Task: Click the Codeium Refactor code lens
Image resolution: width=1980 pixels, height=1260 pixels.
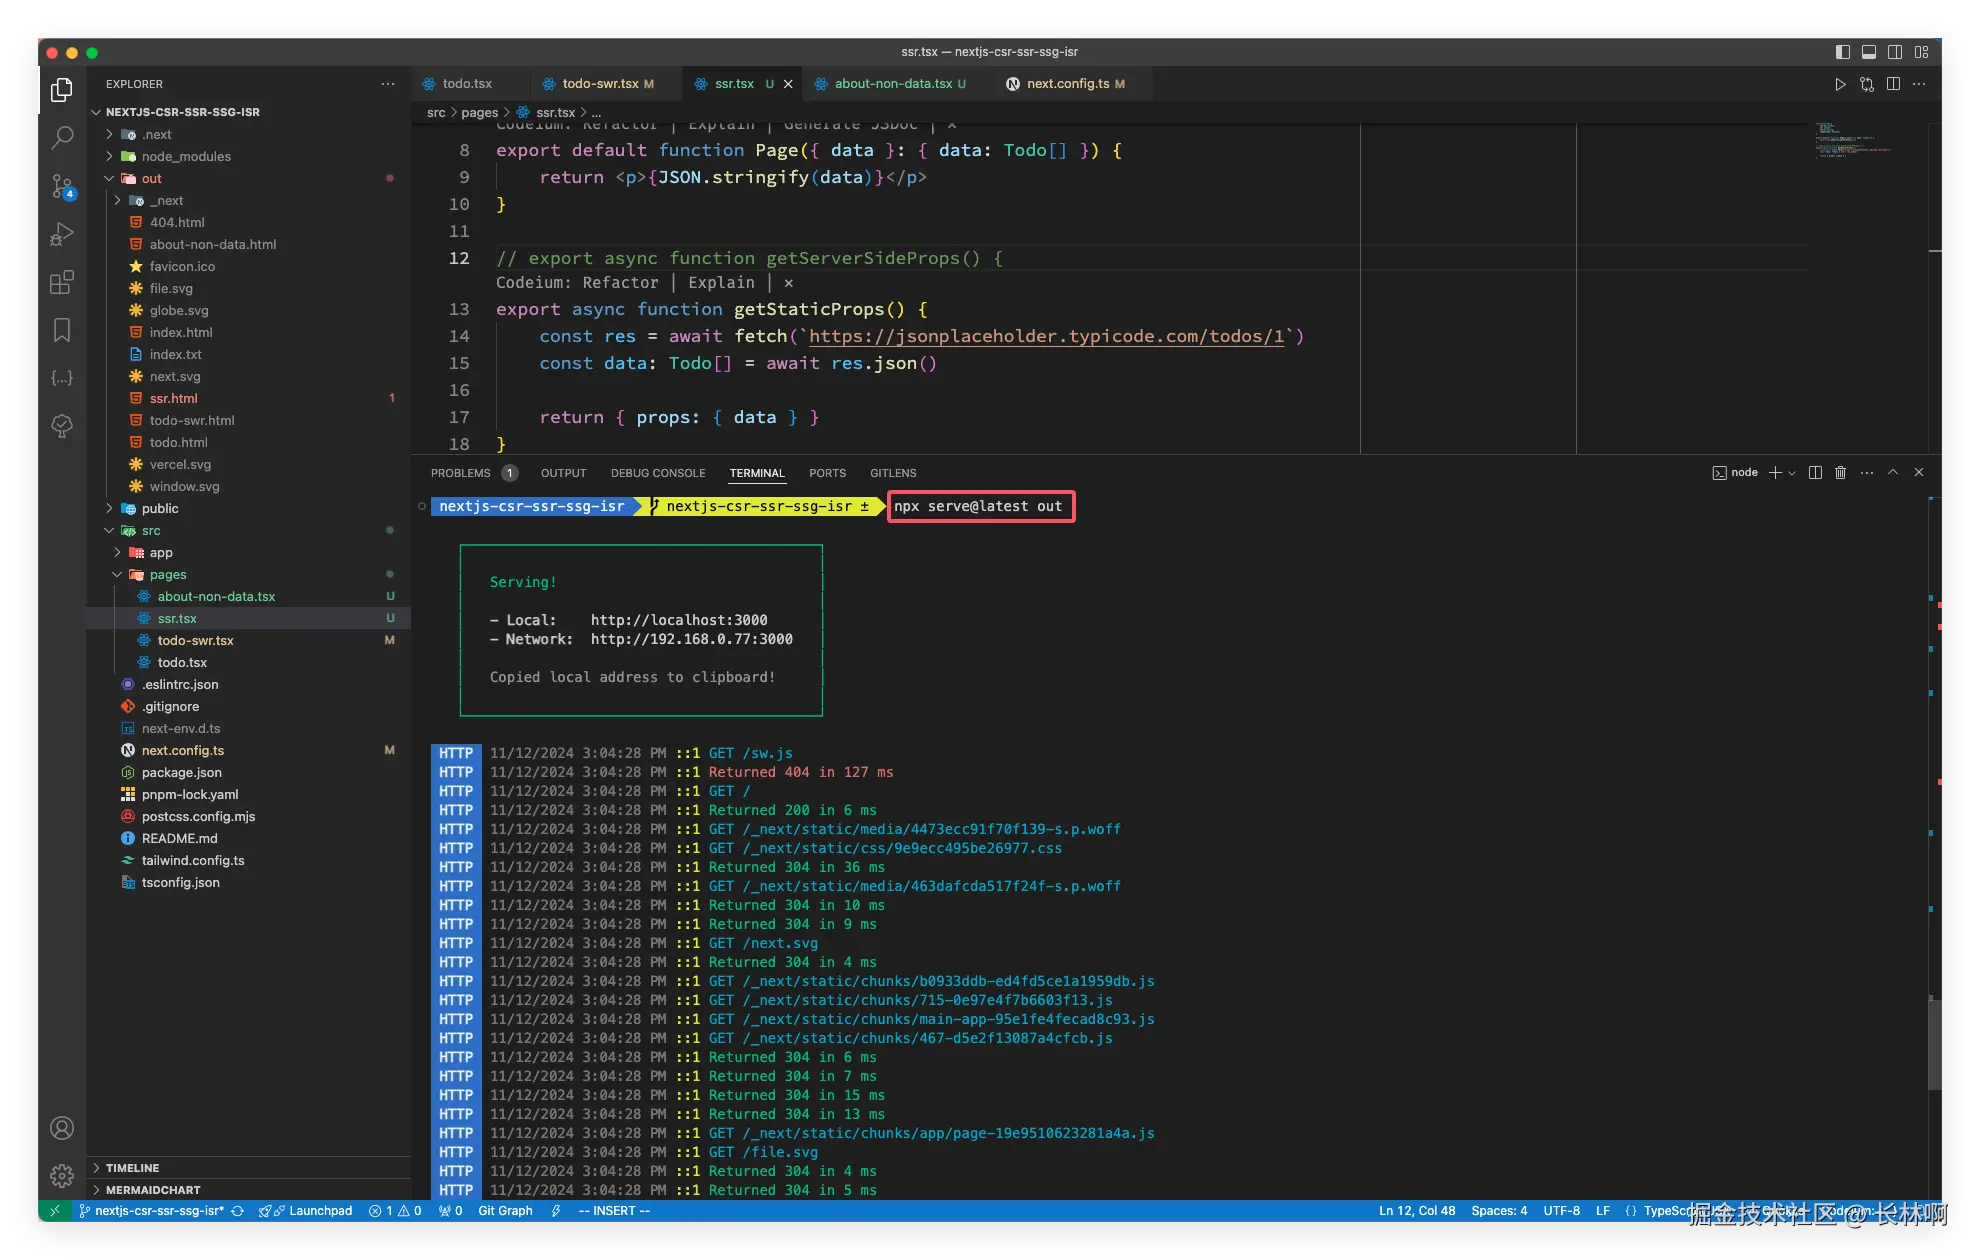Action: pyautogui.click(x=620, y=283)
